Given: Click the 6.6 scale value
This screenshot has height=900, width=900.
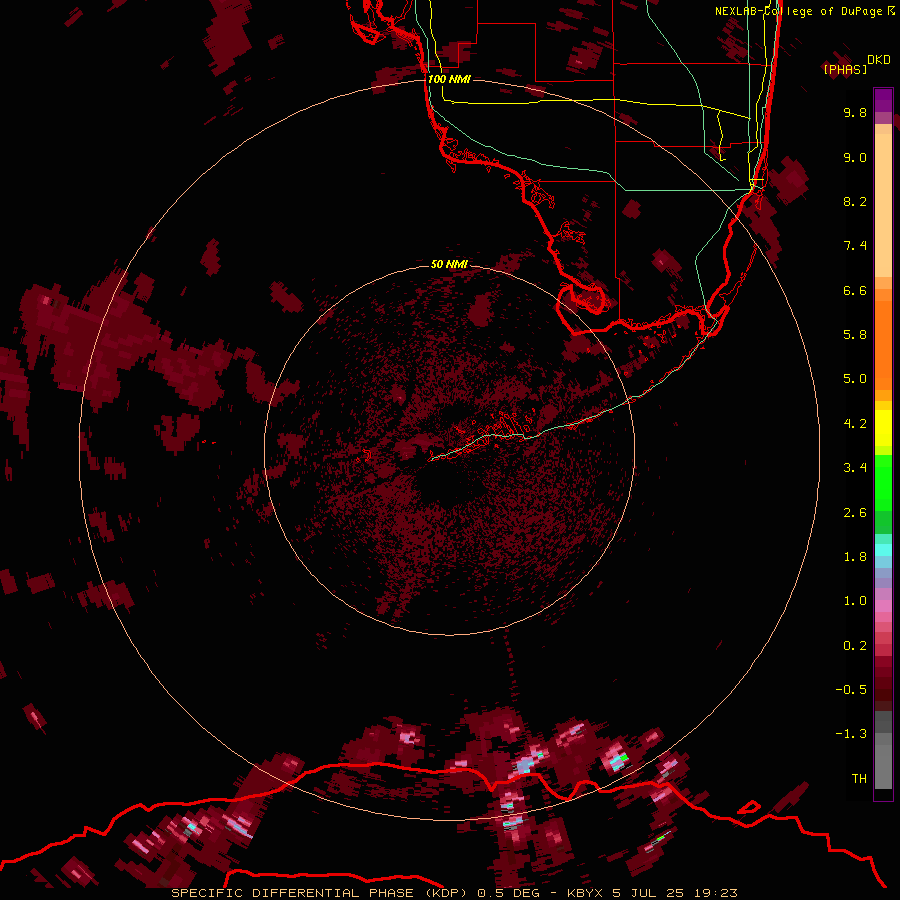Looking at the screenshot, I should pos(855,290).
